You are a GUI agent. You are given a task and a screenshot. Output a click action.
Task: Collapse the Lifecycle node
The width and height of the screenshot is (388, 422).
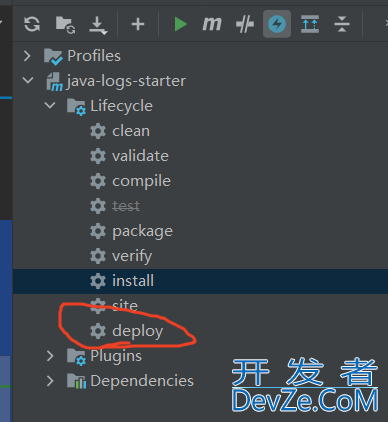pyautogui.click(x=50, y=105)
